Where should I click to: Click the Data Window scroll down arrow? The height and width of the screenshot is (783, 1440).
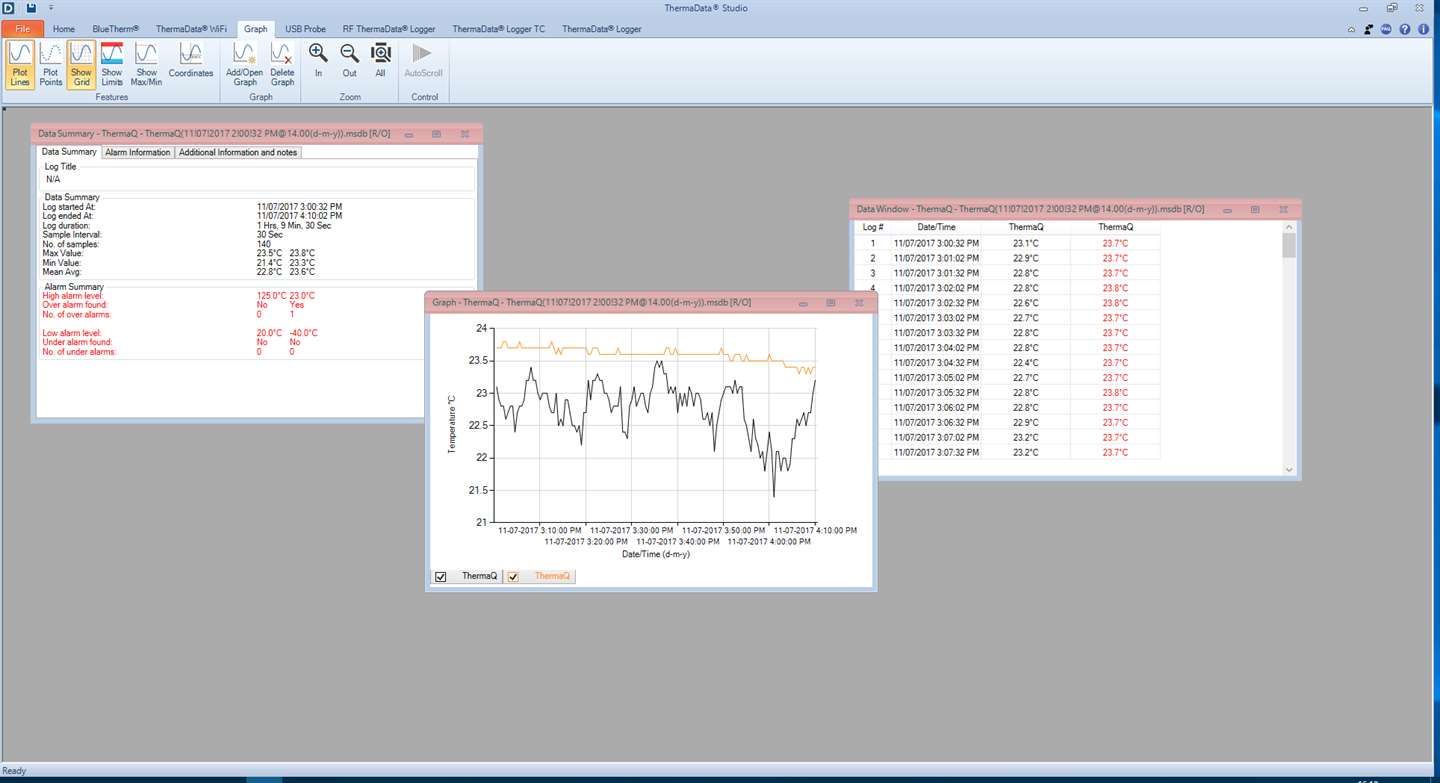(x=1289, y=469)
